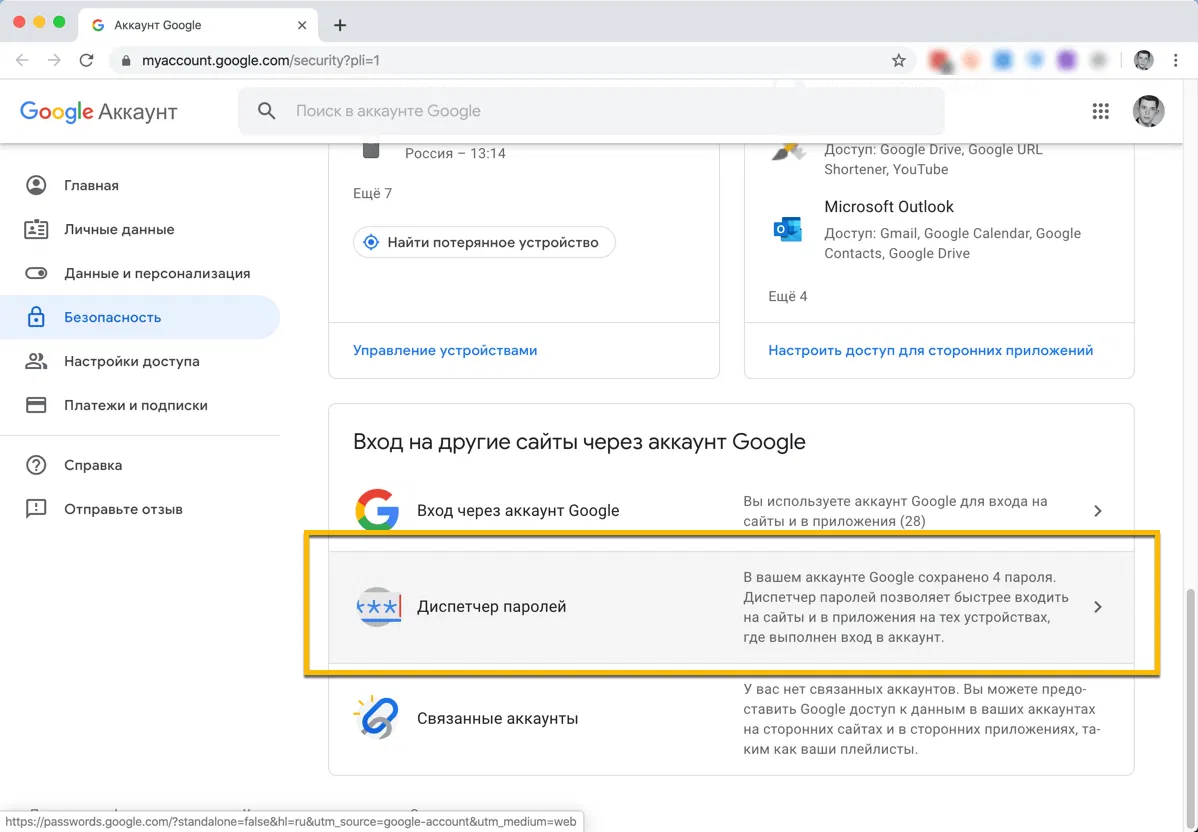This screenshot has width=1198, height=832.
Task: Open 'Главная' in the sidebar
Action: pos(91,185)
